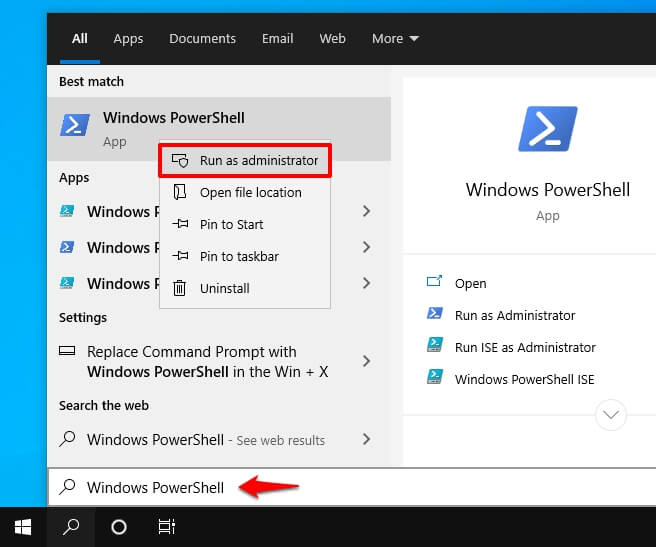Open Task View from the taskbar

point(167,527)
